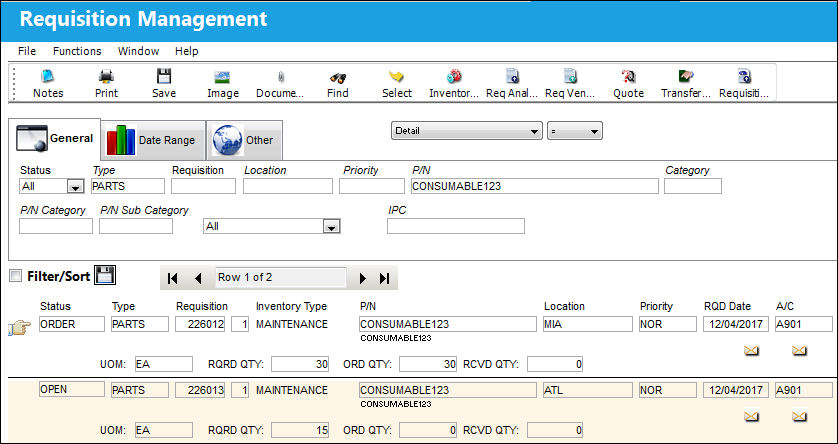This screenshot has height=444, width=838.
Task: Open the Status All dropdown
Action: pos(75,187)
